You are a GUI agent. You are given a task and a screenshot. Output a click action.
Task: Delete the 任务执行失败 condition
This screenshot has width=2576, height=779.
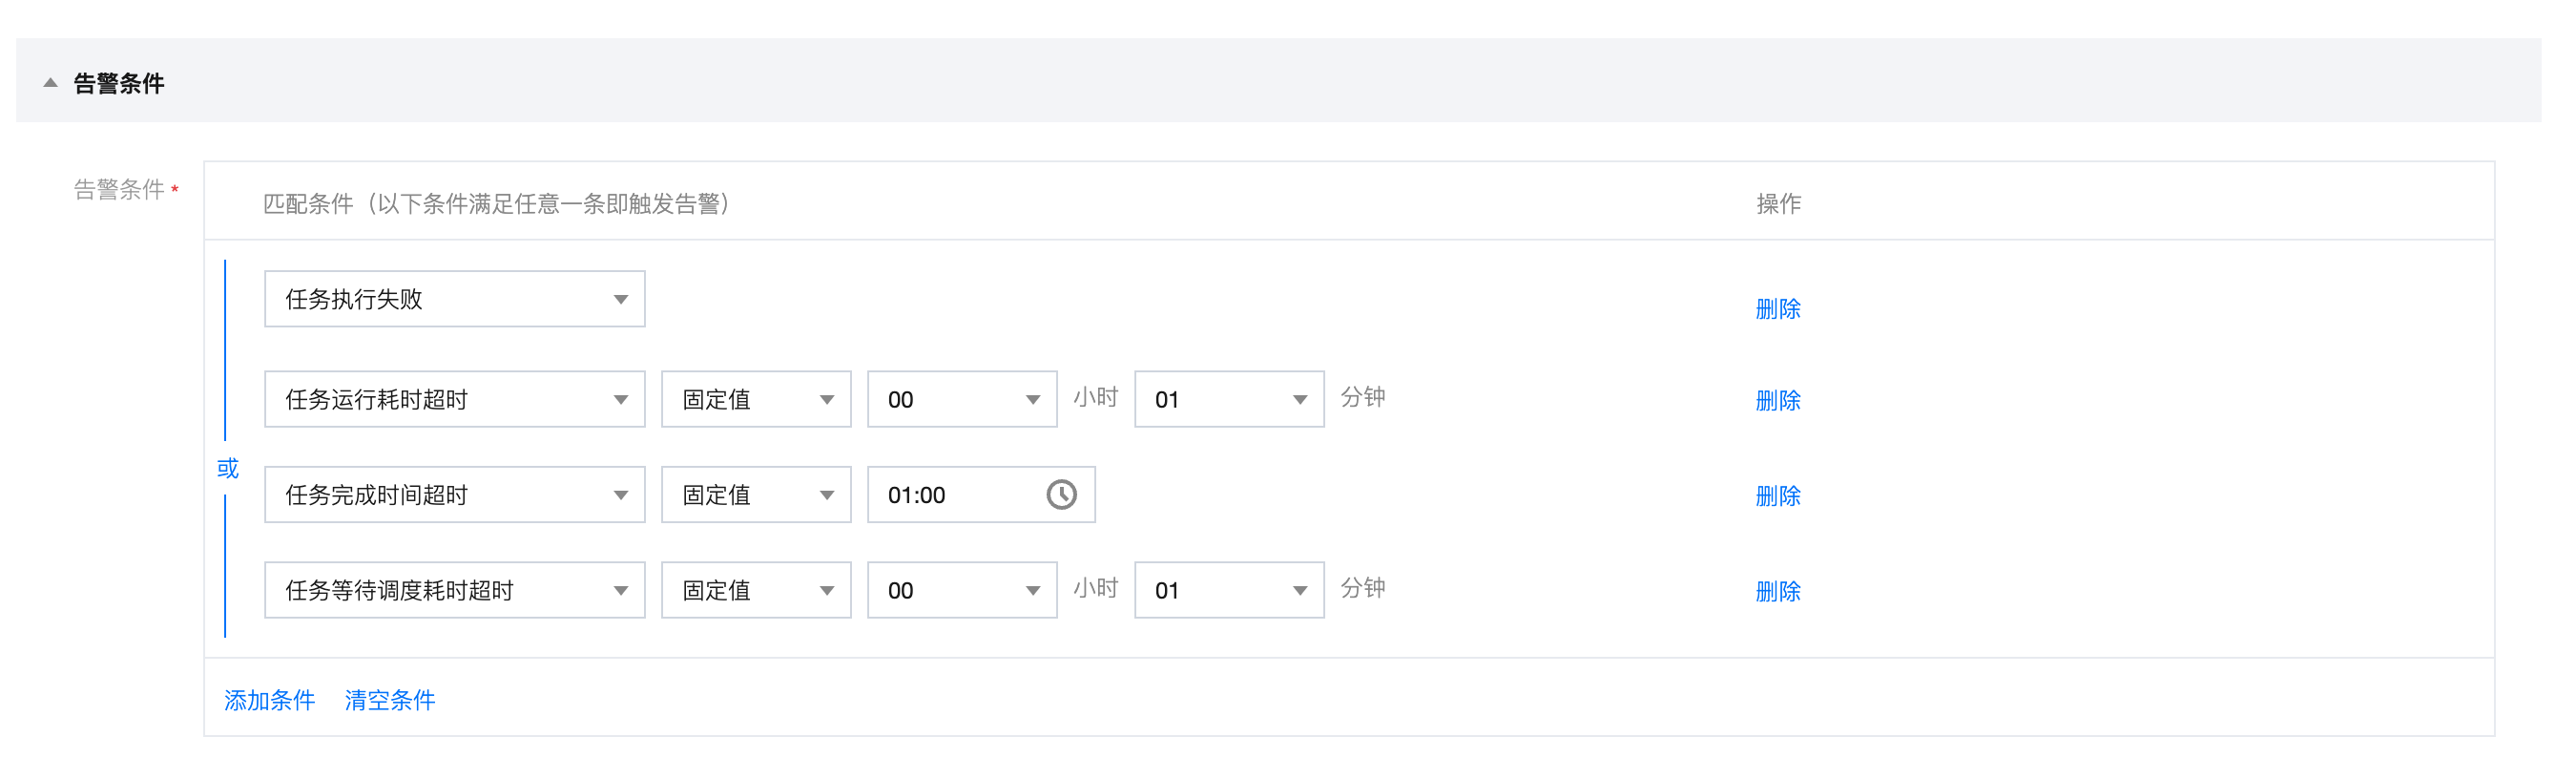coord(1777,309)
